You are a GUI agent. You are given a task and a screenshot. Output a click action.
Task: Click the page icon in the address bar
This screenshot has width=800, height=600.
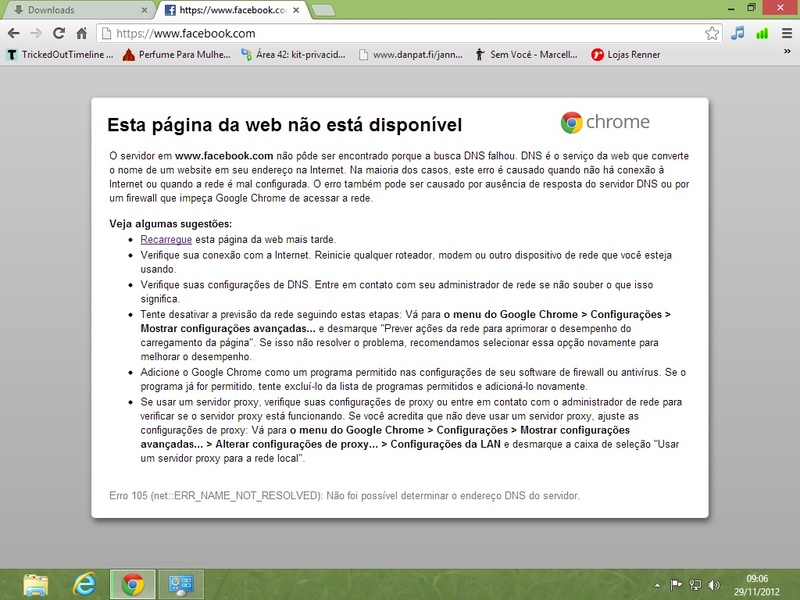[x=107, y=34]
